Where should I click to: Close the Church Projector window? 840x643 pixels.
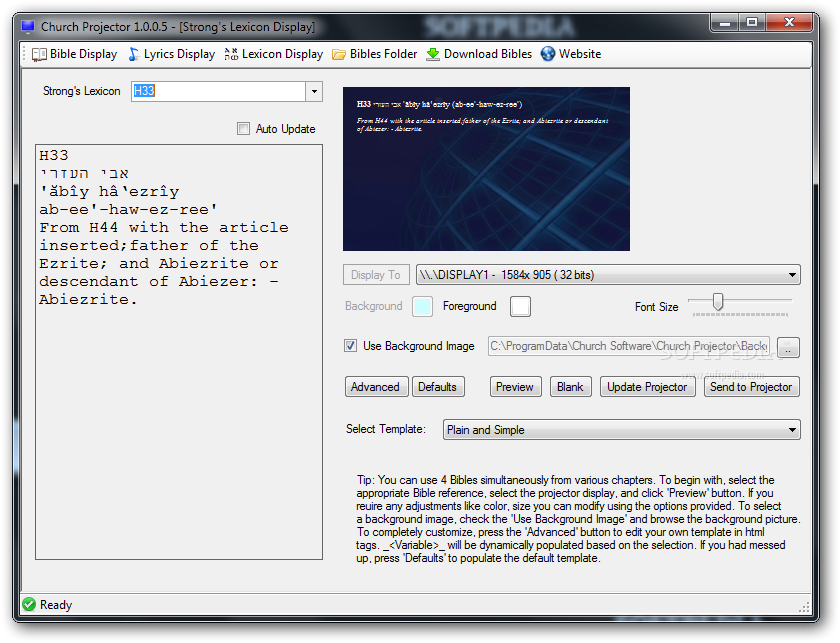[789, 23]
